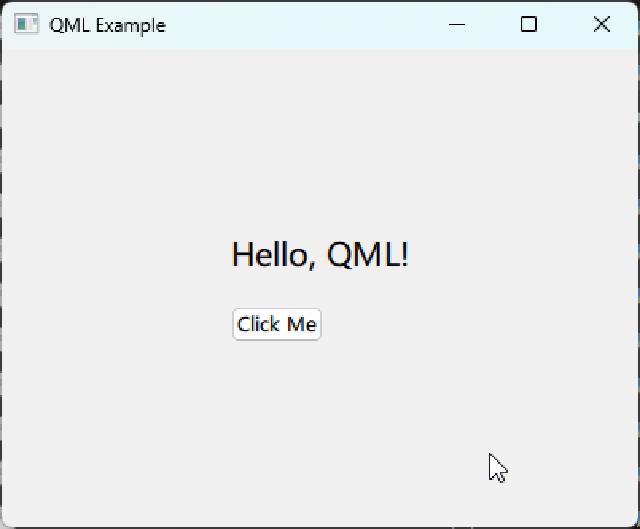The image size is (640, 529).
Task: Minimize the QML Example window
Action: tap(458, 25)
